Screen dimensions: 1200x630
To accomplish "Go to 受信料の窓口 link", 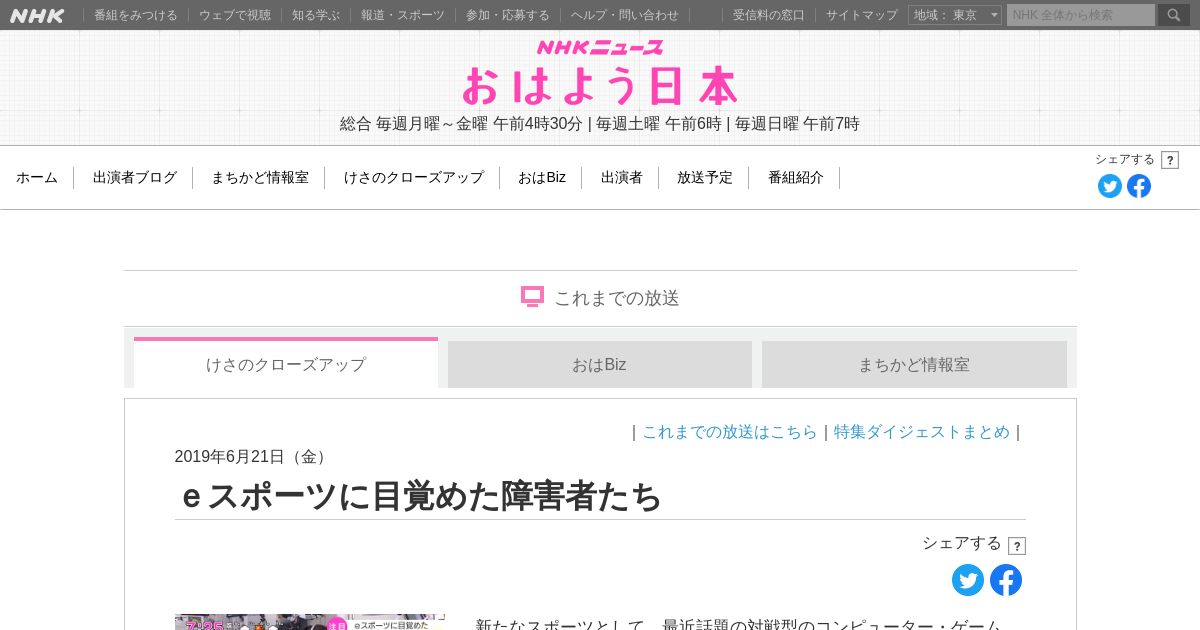I will coord(769,15).
